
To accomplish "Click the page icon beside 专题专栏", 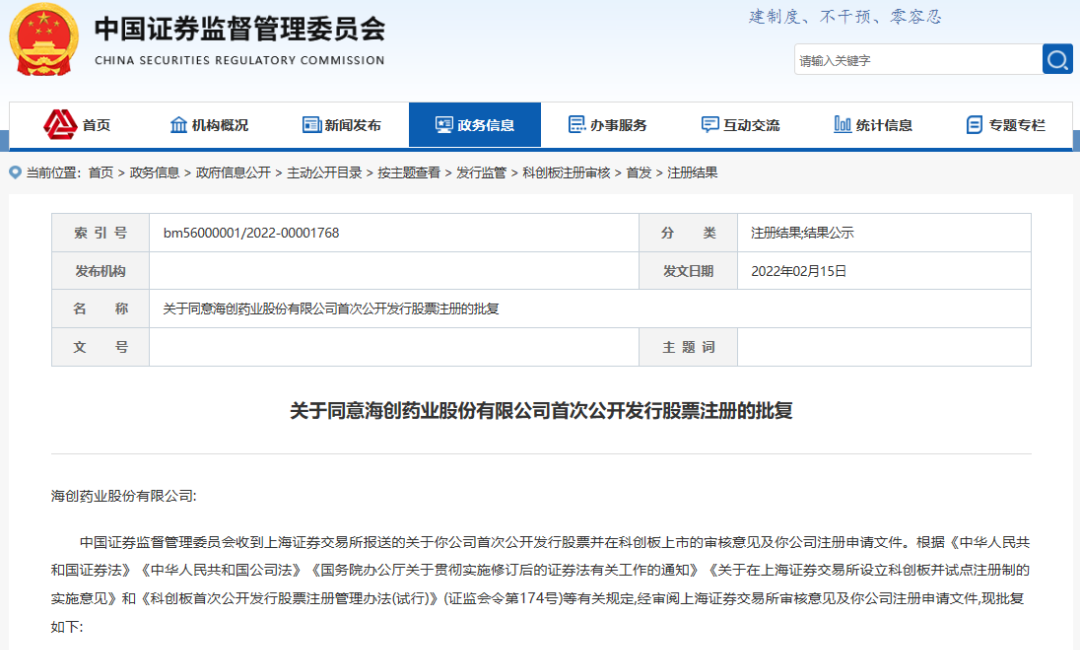I will click(x=975, y=125).
